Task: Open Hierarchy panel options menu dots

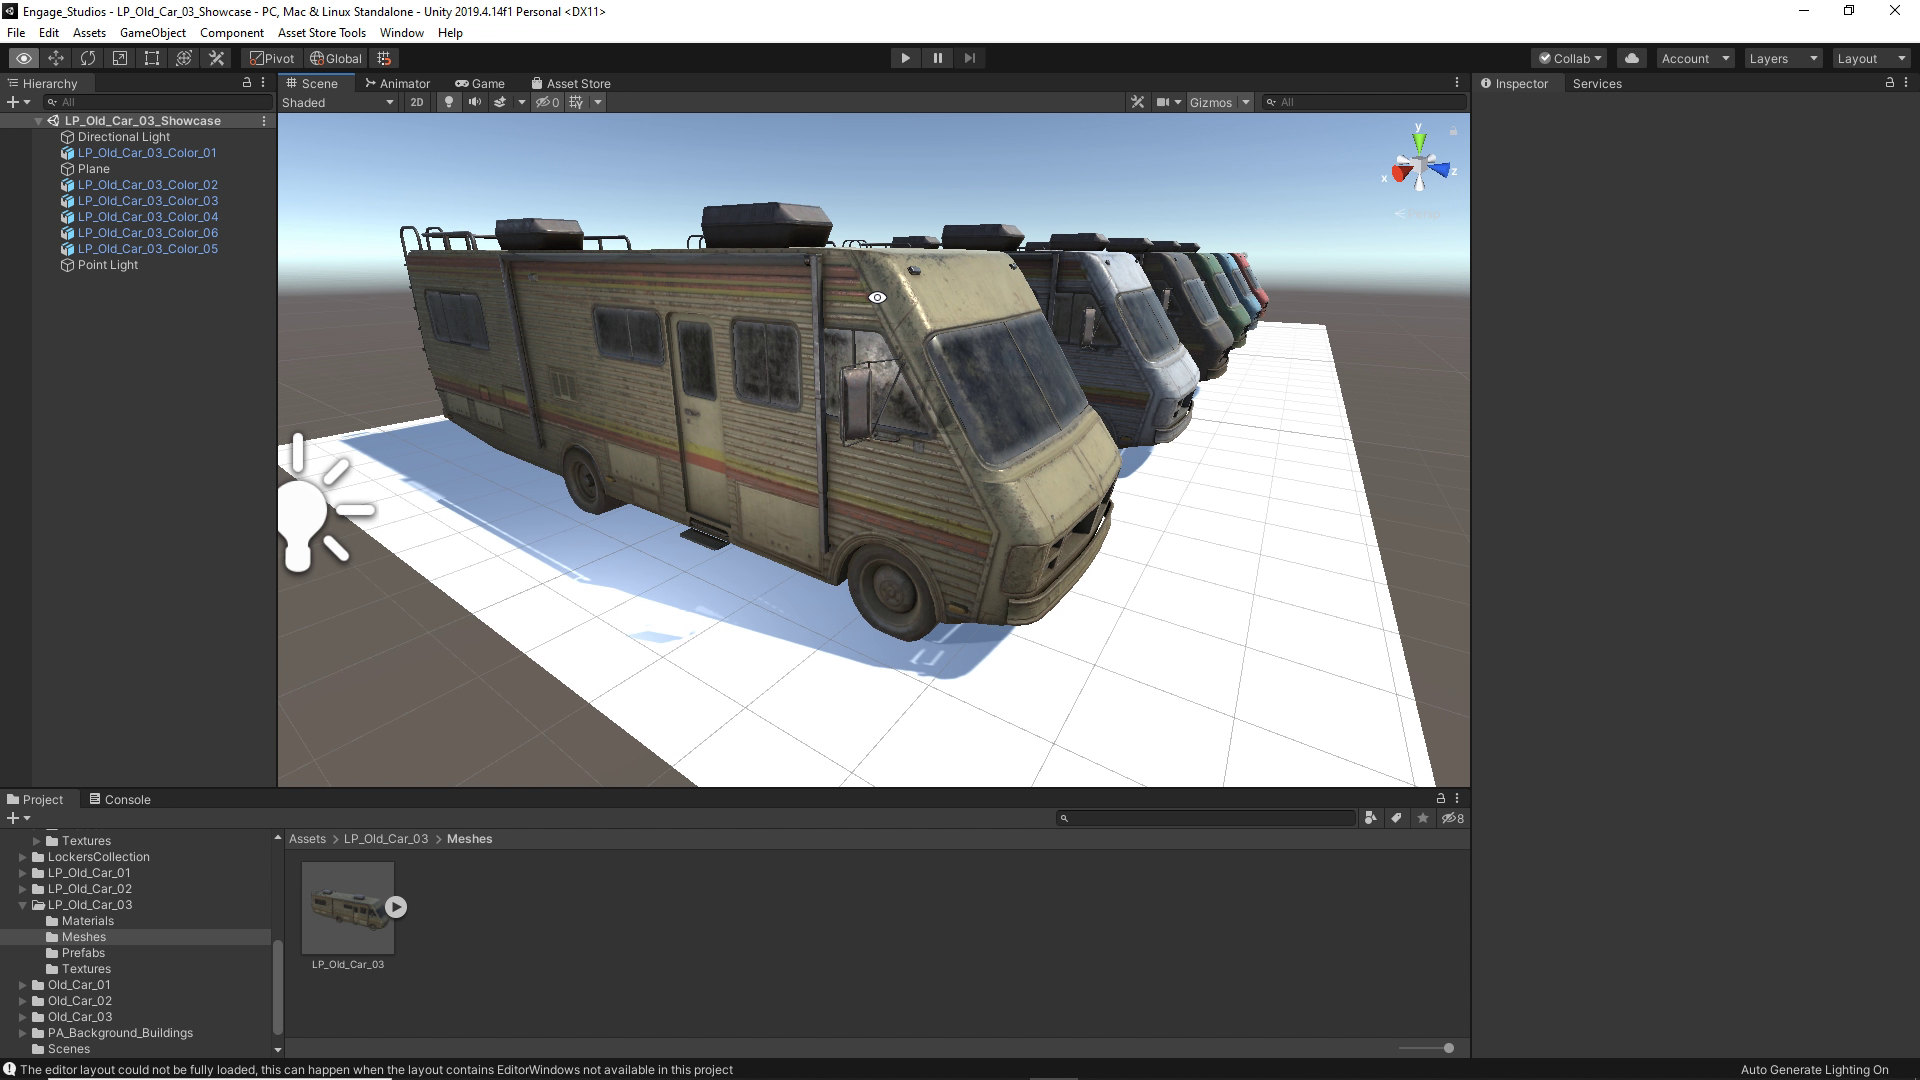Action: (263, 83)
